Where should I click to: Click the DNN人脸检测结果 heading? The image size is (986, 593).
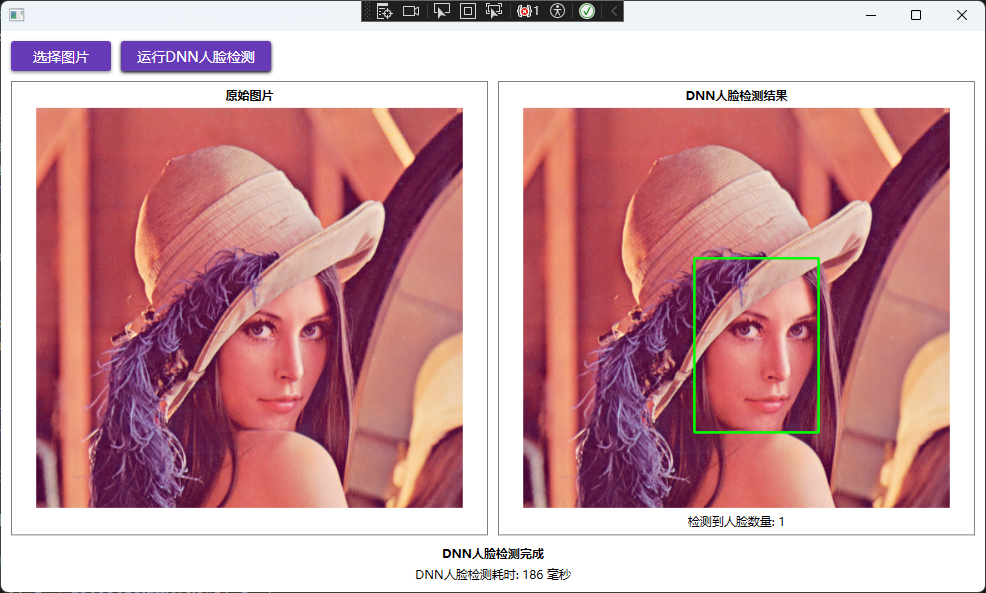coord(736,96)
